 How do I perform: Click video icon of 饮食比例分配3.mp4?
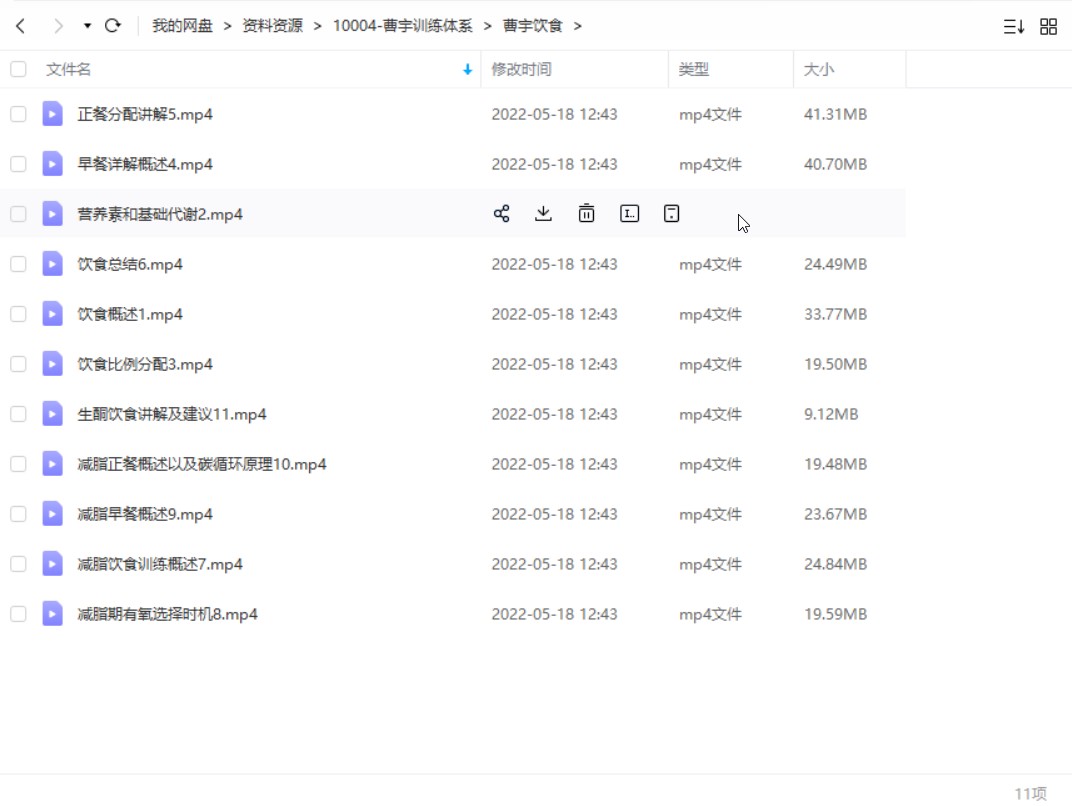pos(53,363)
